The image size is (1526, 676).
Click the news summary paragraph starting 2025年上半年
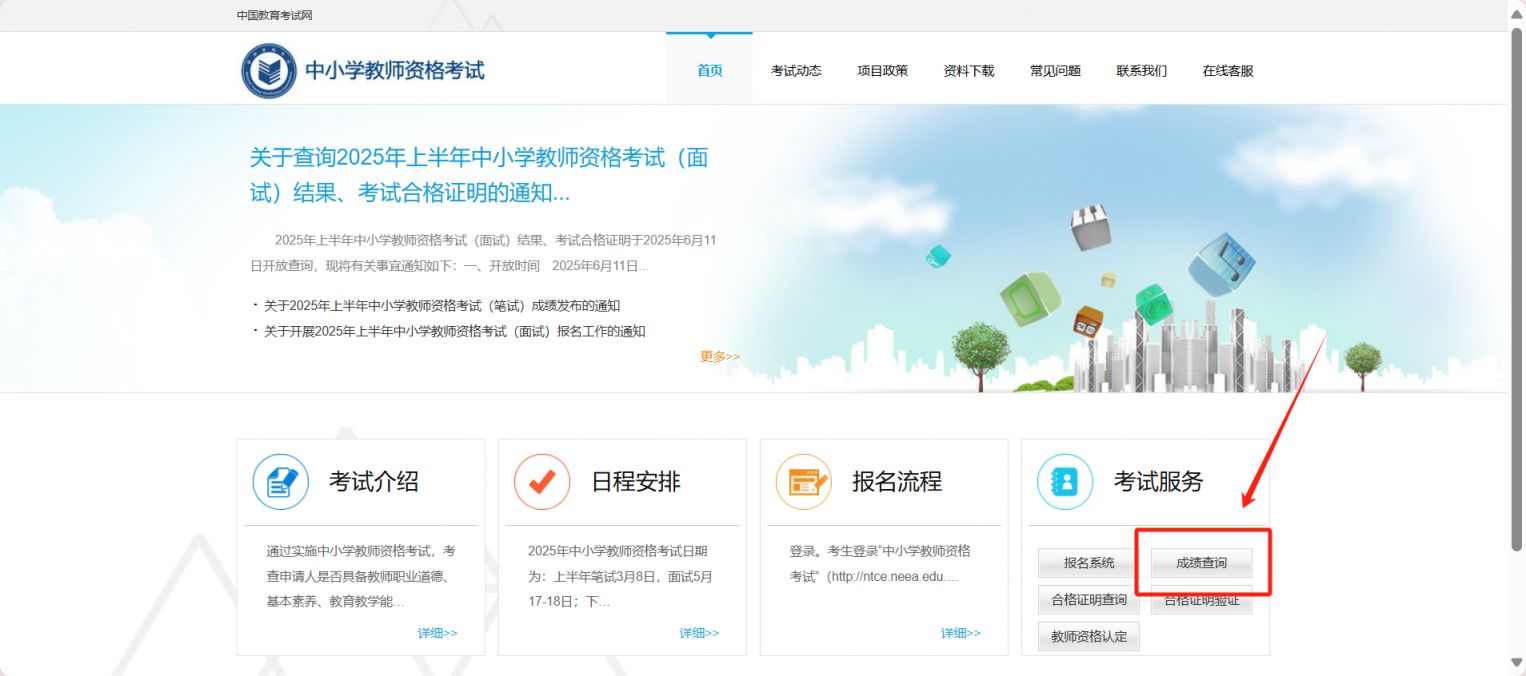[483, 253]
